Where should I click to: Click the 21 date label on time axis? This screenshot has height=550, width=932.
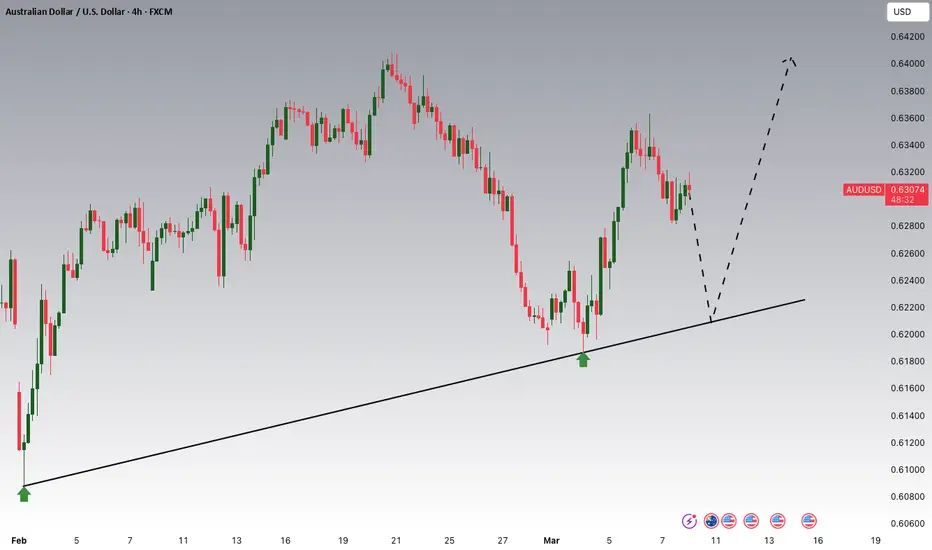click(x=396, y=540)
